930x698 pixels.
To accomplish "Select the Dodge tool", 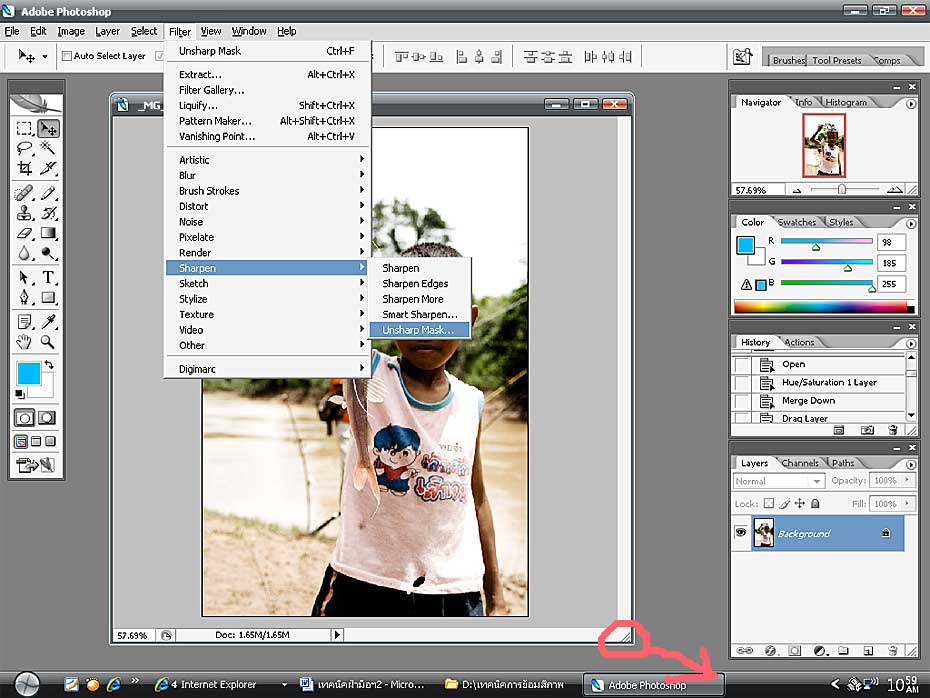I will pyautogui.click(x=48, y=253).
